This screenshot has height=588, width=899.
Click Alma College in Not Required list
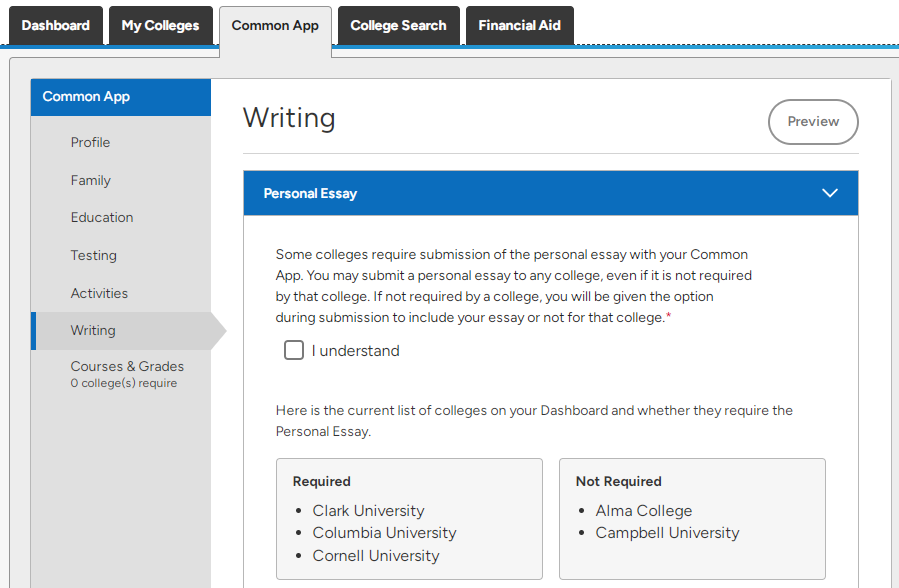point(643,511)
